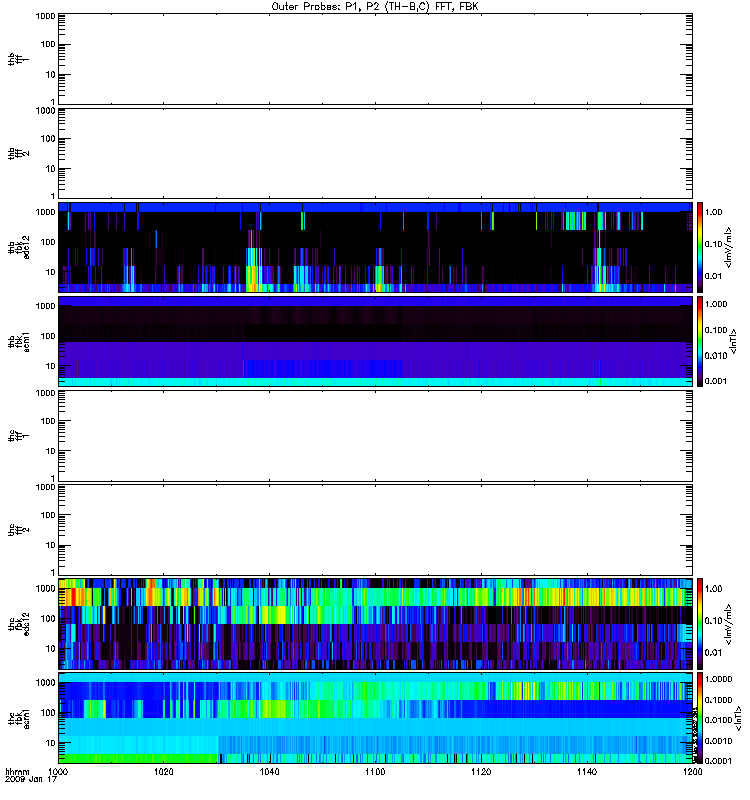Click the "2009 Jan 17" date label
Image resolution: width=750 pixels, height=800 pixels.
[31, 780]
